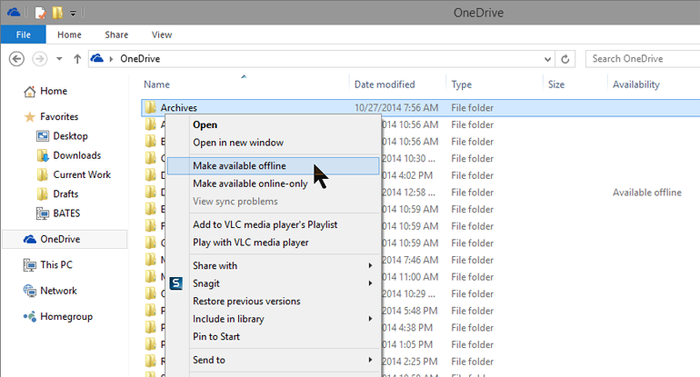Click OneDrive in the address bar path
The height and width of the screenshot is (377, 700).
click(x=140, y=59)
